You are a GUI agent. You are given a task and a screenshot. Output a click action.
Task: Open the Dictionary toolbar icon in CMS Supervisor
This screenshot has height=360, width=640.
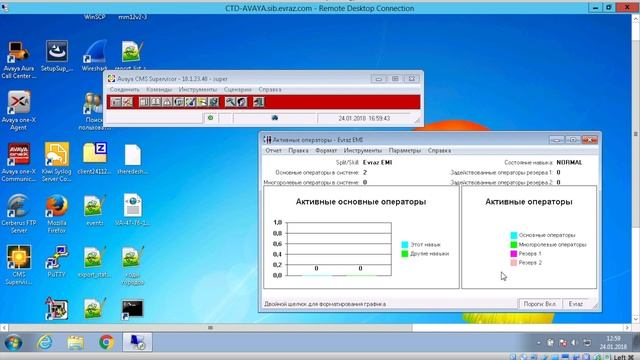click(156, 102)
